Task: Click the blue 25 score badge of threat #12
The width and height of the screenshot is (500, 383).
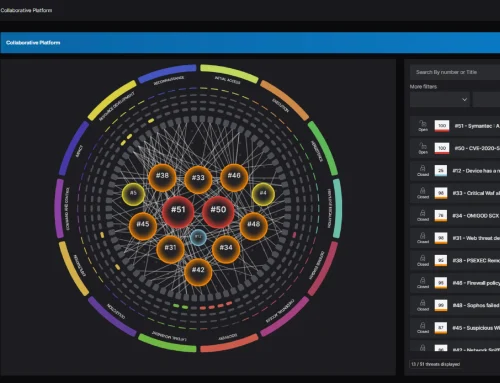Action: [x=441, y=171]
